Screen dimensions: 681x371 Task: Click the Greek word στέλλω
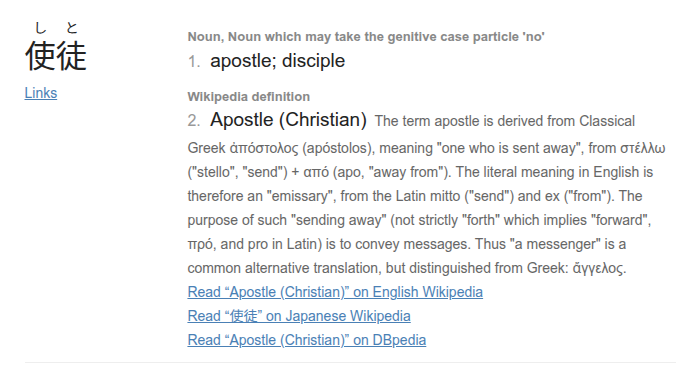642,148
